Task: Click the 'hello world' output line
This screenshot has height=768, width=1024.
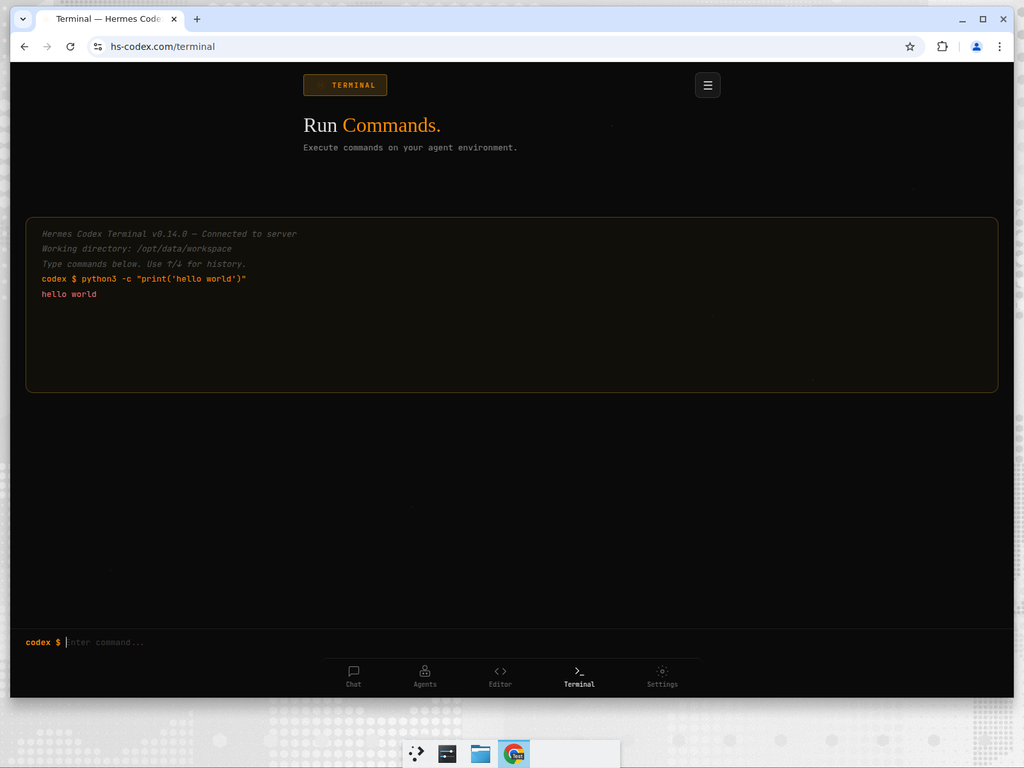Action: pos(69,295)
